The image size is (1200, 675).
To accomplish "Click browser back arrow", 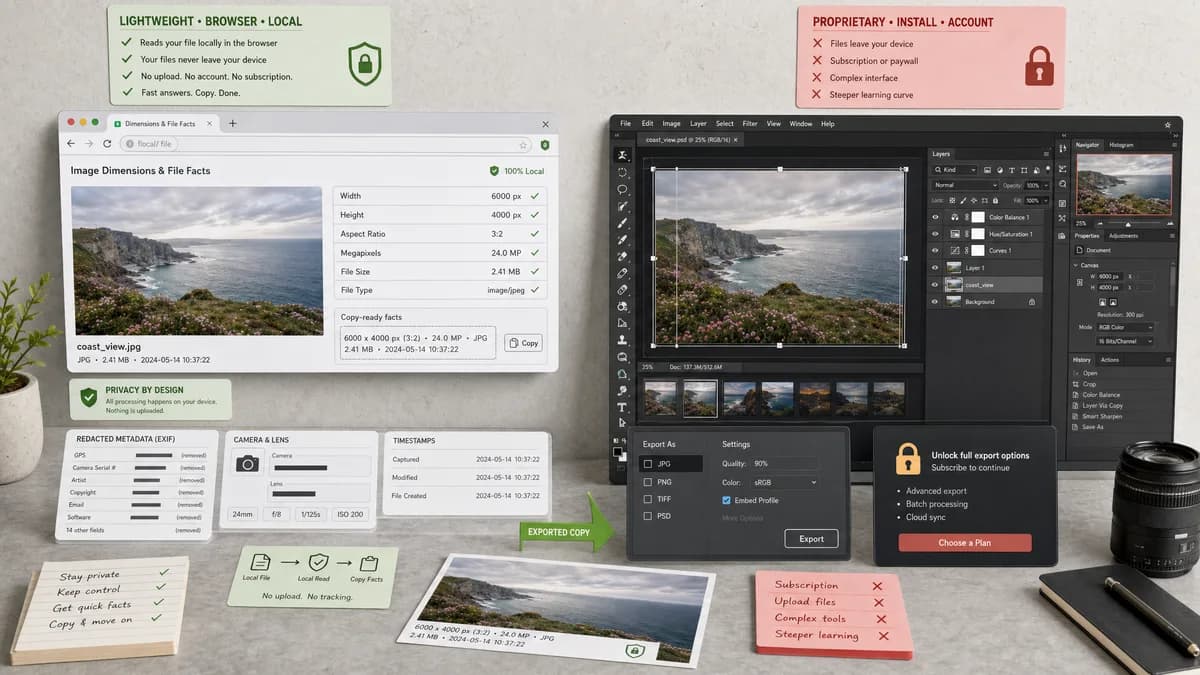I will (71, 144).
